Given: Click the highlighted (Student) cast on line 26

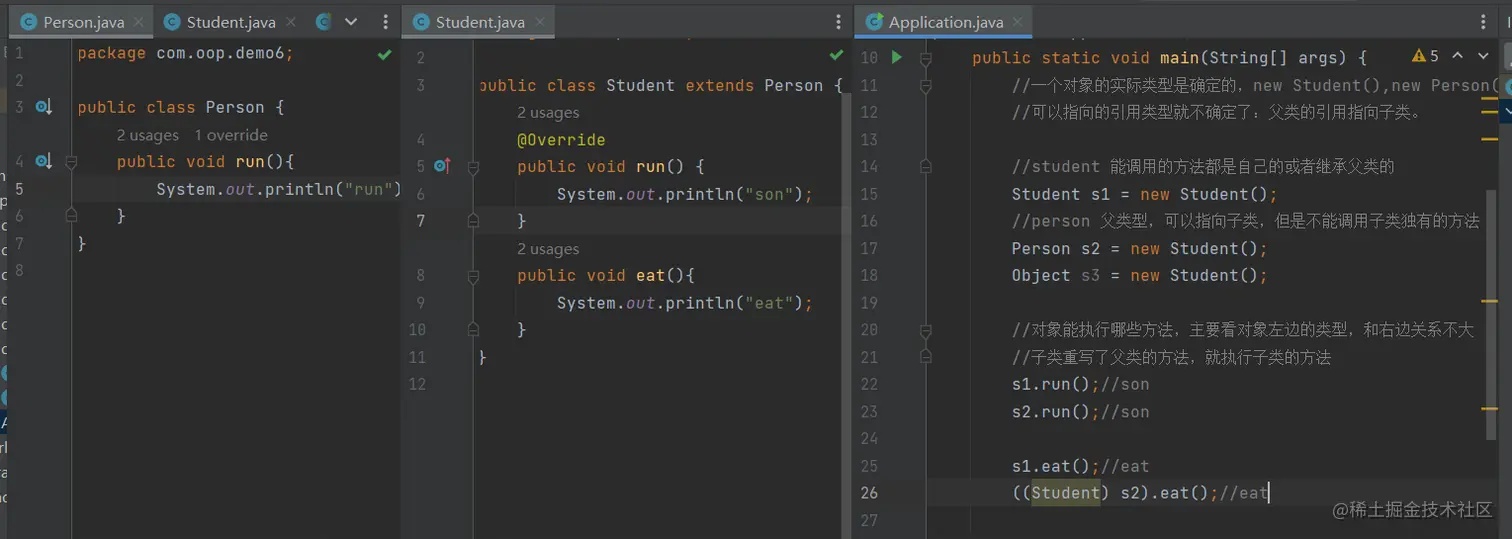Looking at the screenshot, I should (1066, 493).
